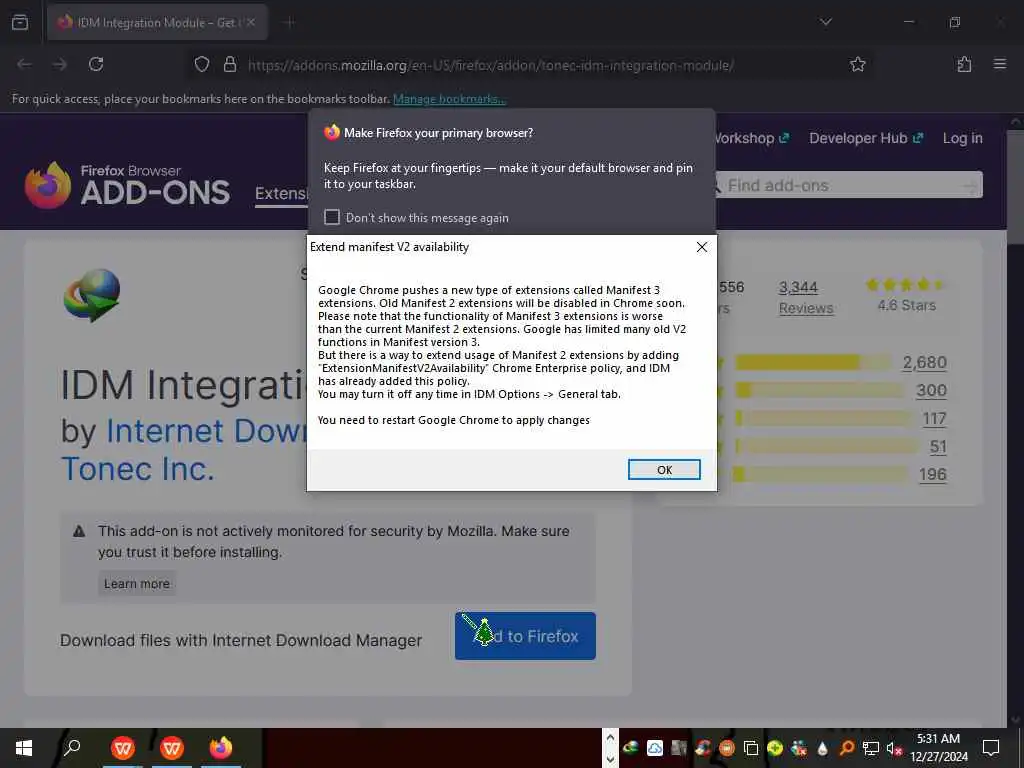This screenshot has height=768, width=1024.
Task: Click the one-star rating bar
Action: (x=820, y=475)
